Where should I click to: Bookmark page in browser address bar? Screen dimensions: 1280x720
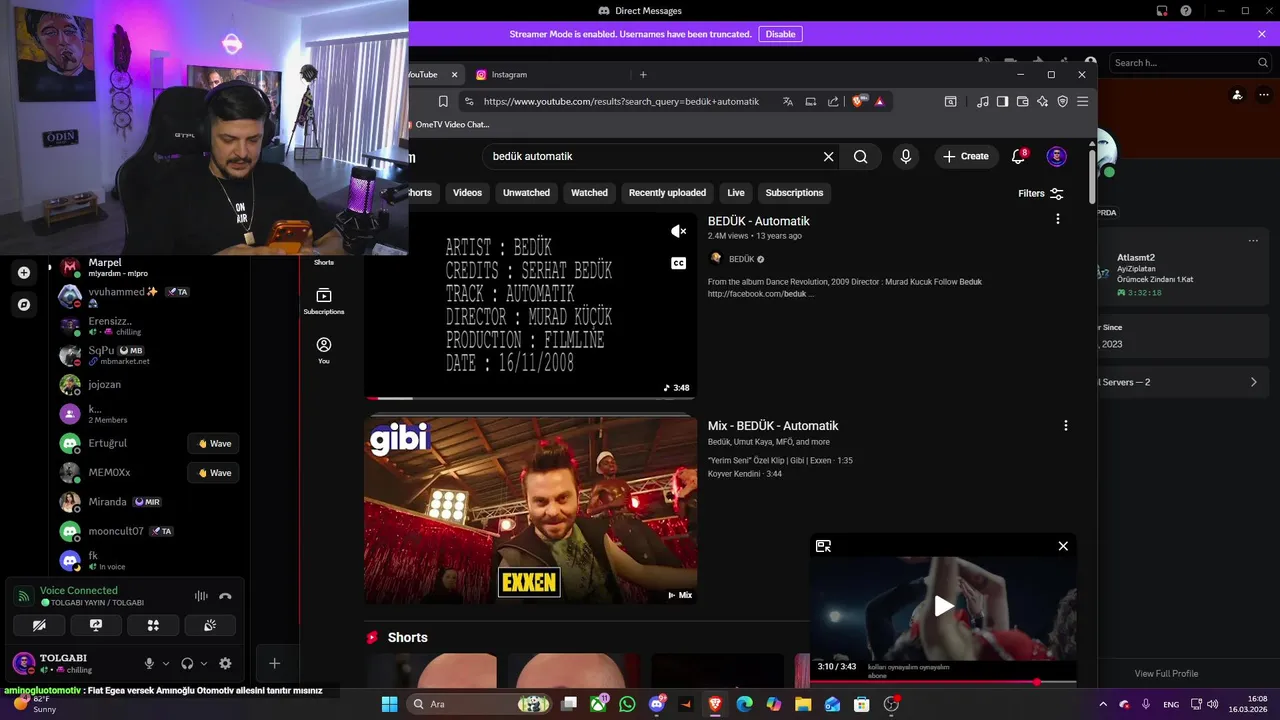443,101
